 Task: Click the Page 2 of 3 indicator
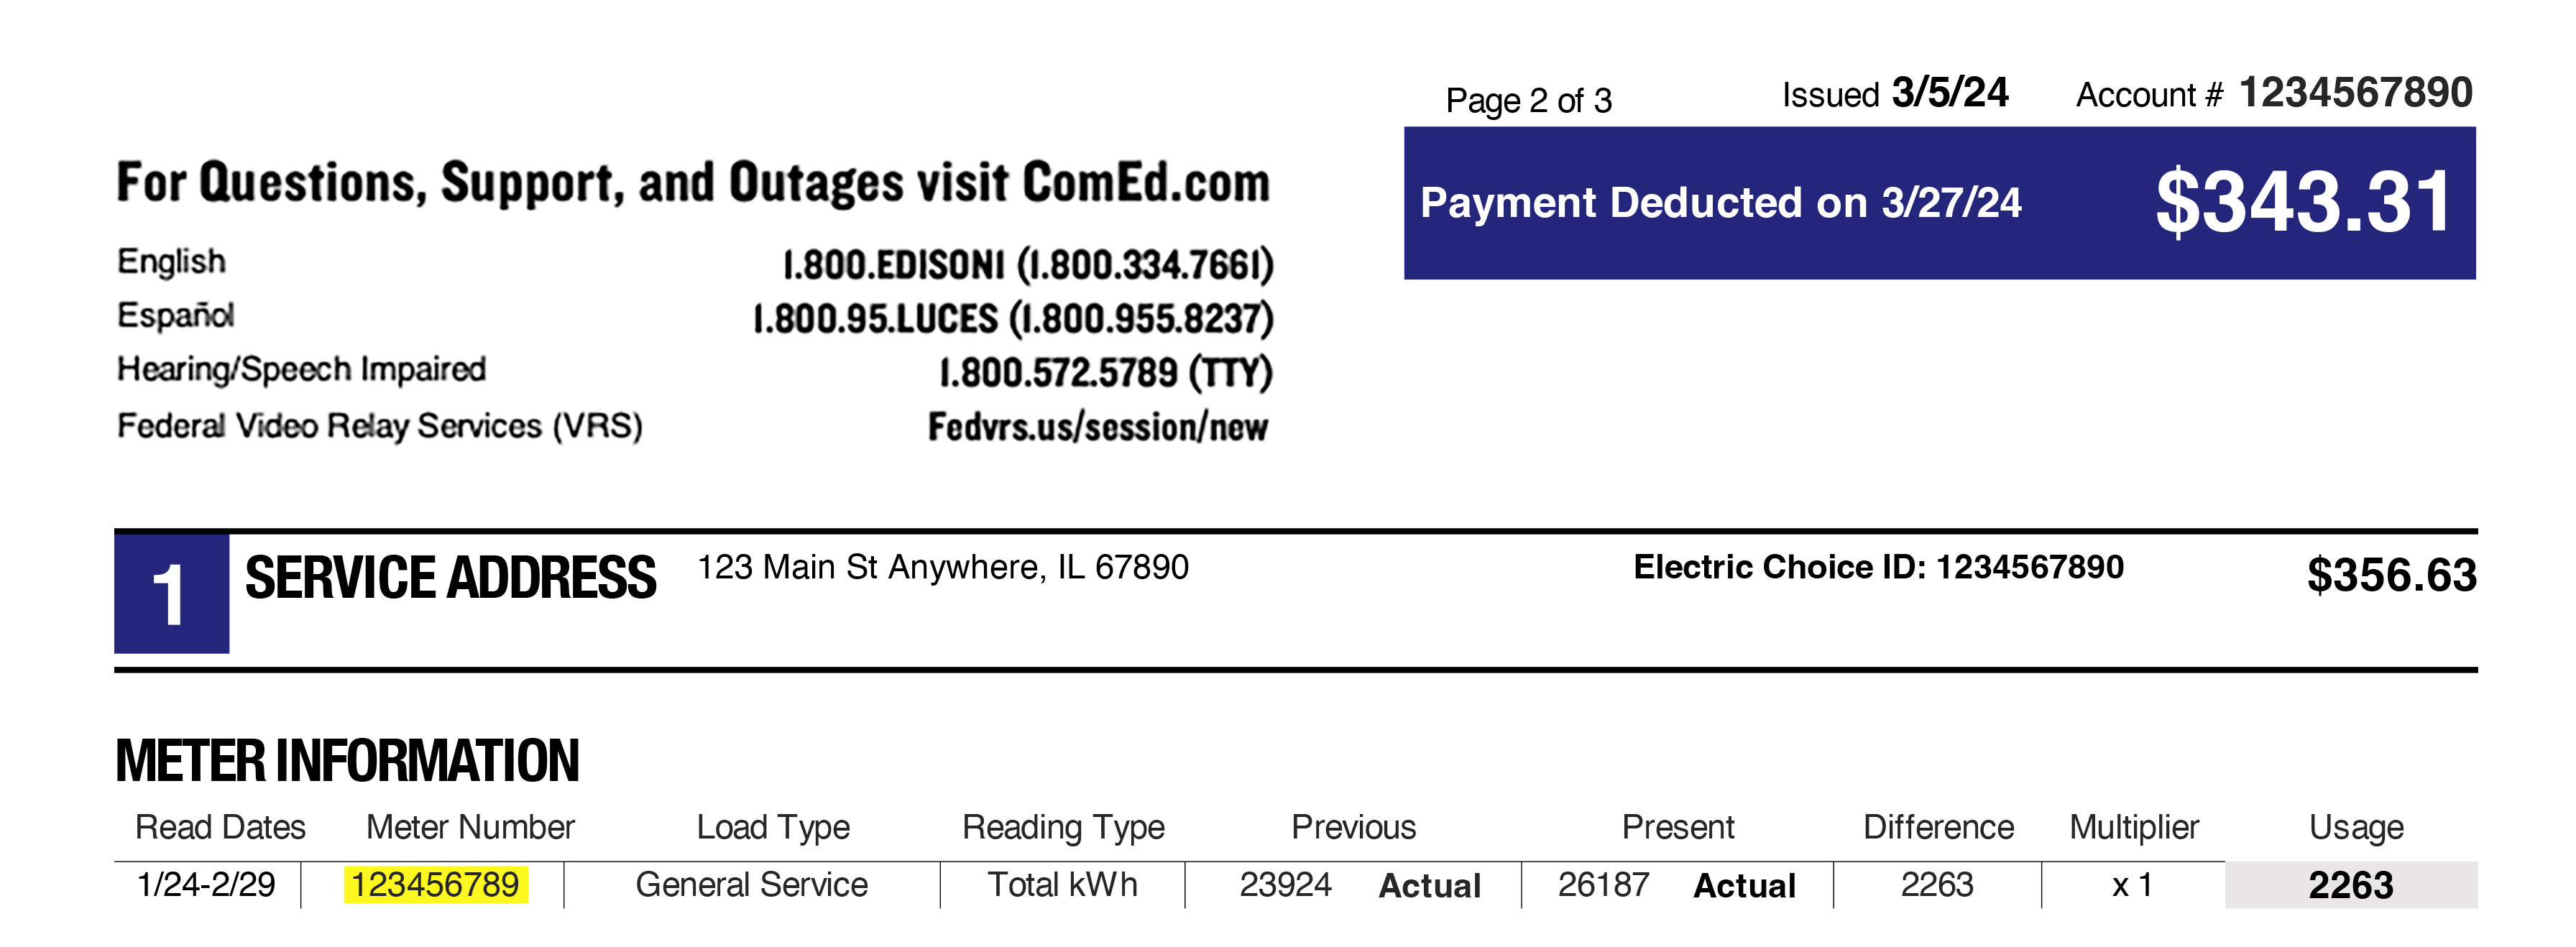[1528, 100]
